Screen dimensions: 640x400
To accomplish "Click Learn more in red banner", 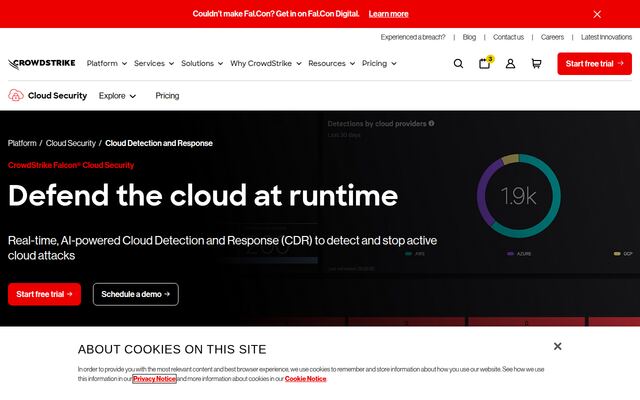I will [388, 14].
